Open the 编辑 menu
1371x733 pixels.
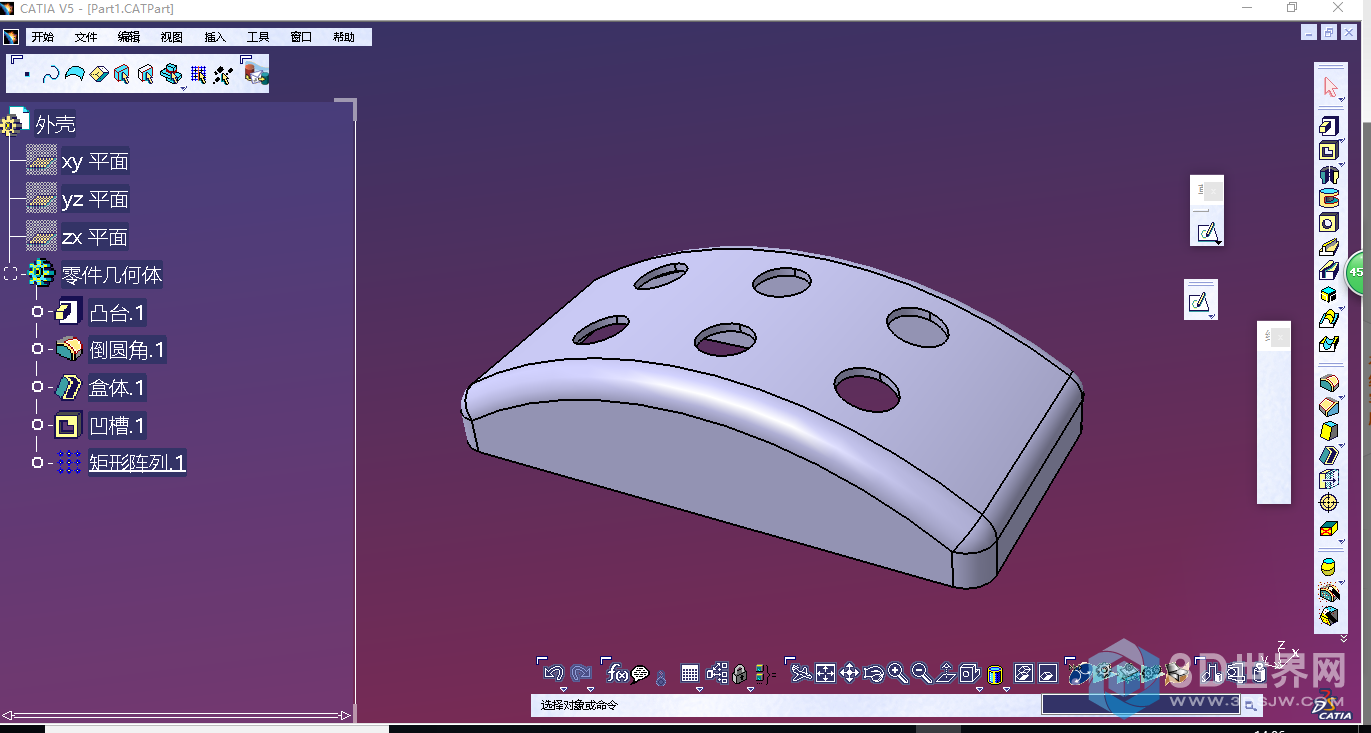point(129,37)
